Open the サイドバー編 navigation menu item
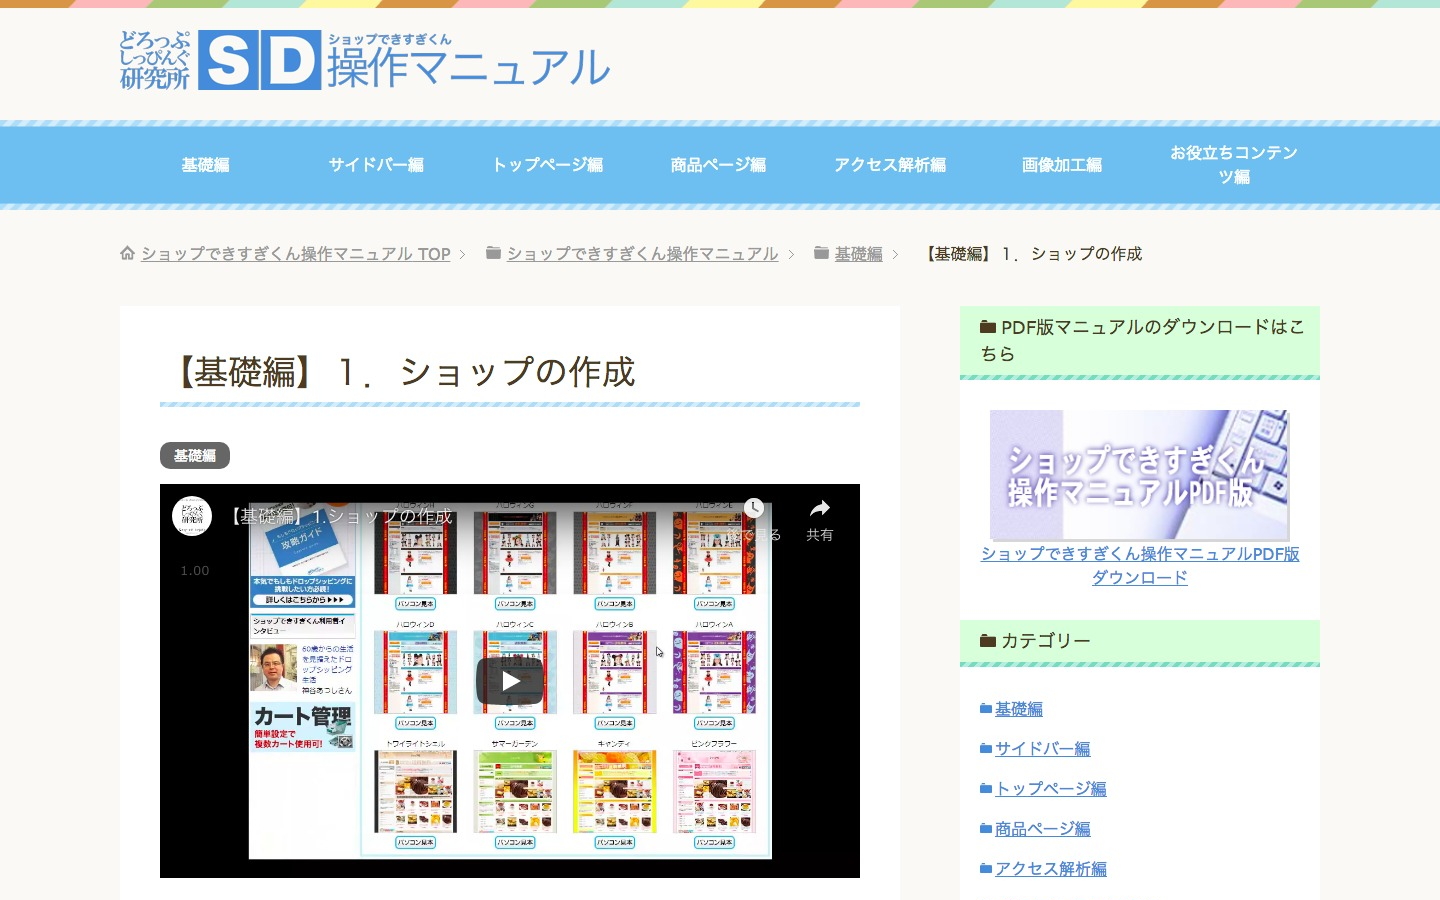1440x900 pixels. pyautogui.click(x=376, y=165)
